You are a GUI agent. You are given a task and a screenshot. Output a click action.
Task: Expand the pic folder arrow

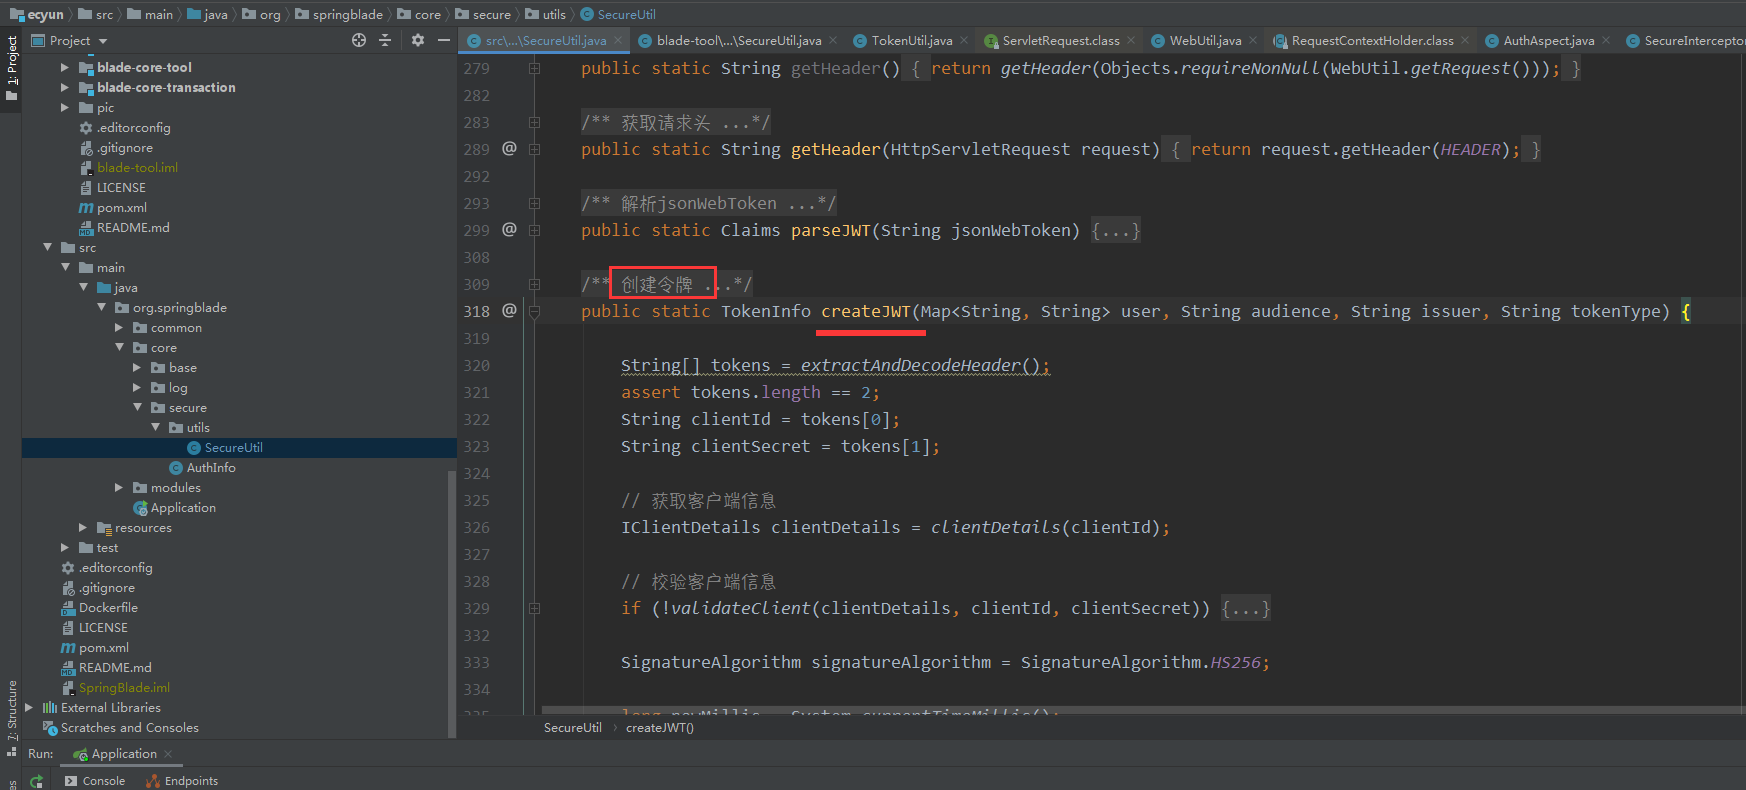(65, 107)
